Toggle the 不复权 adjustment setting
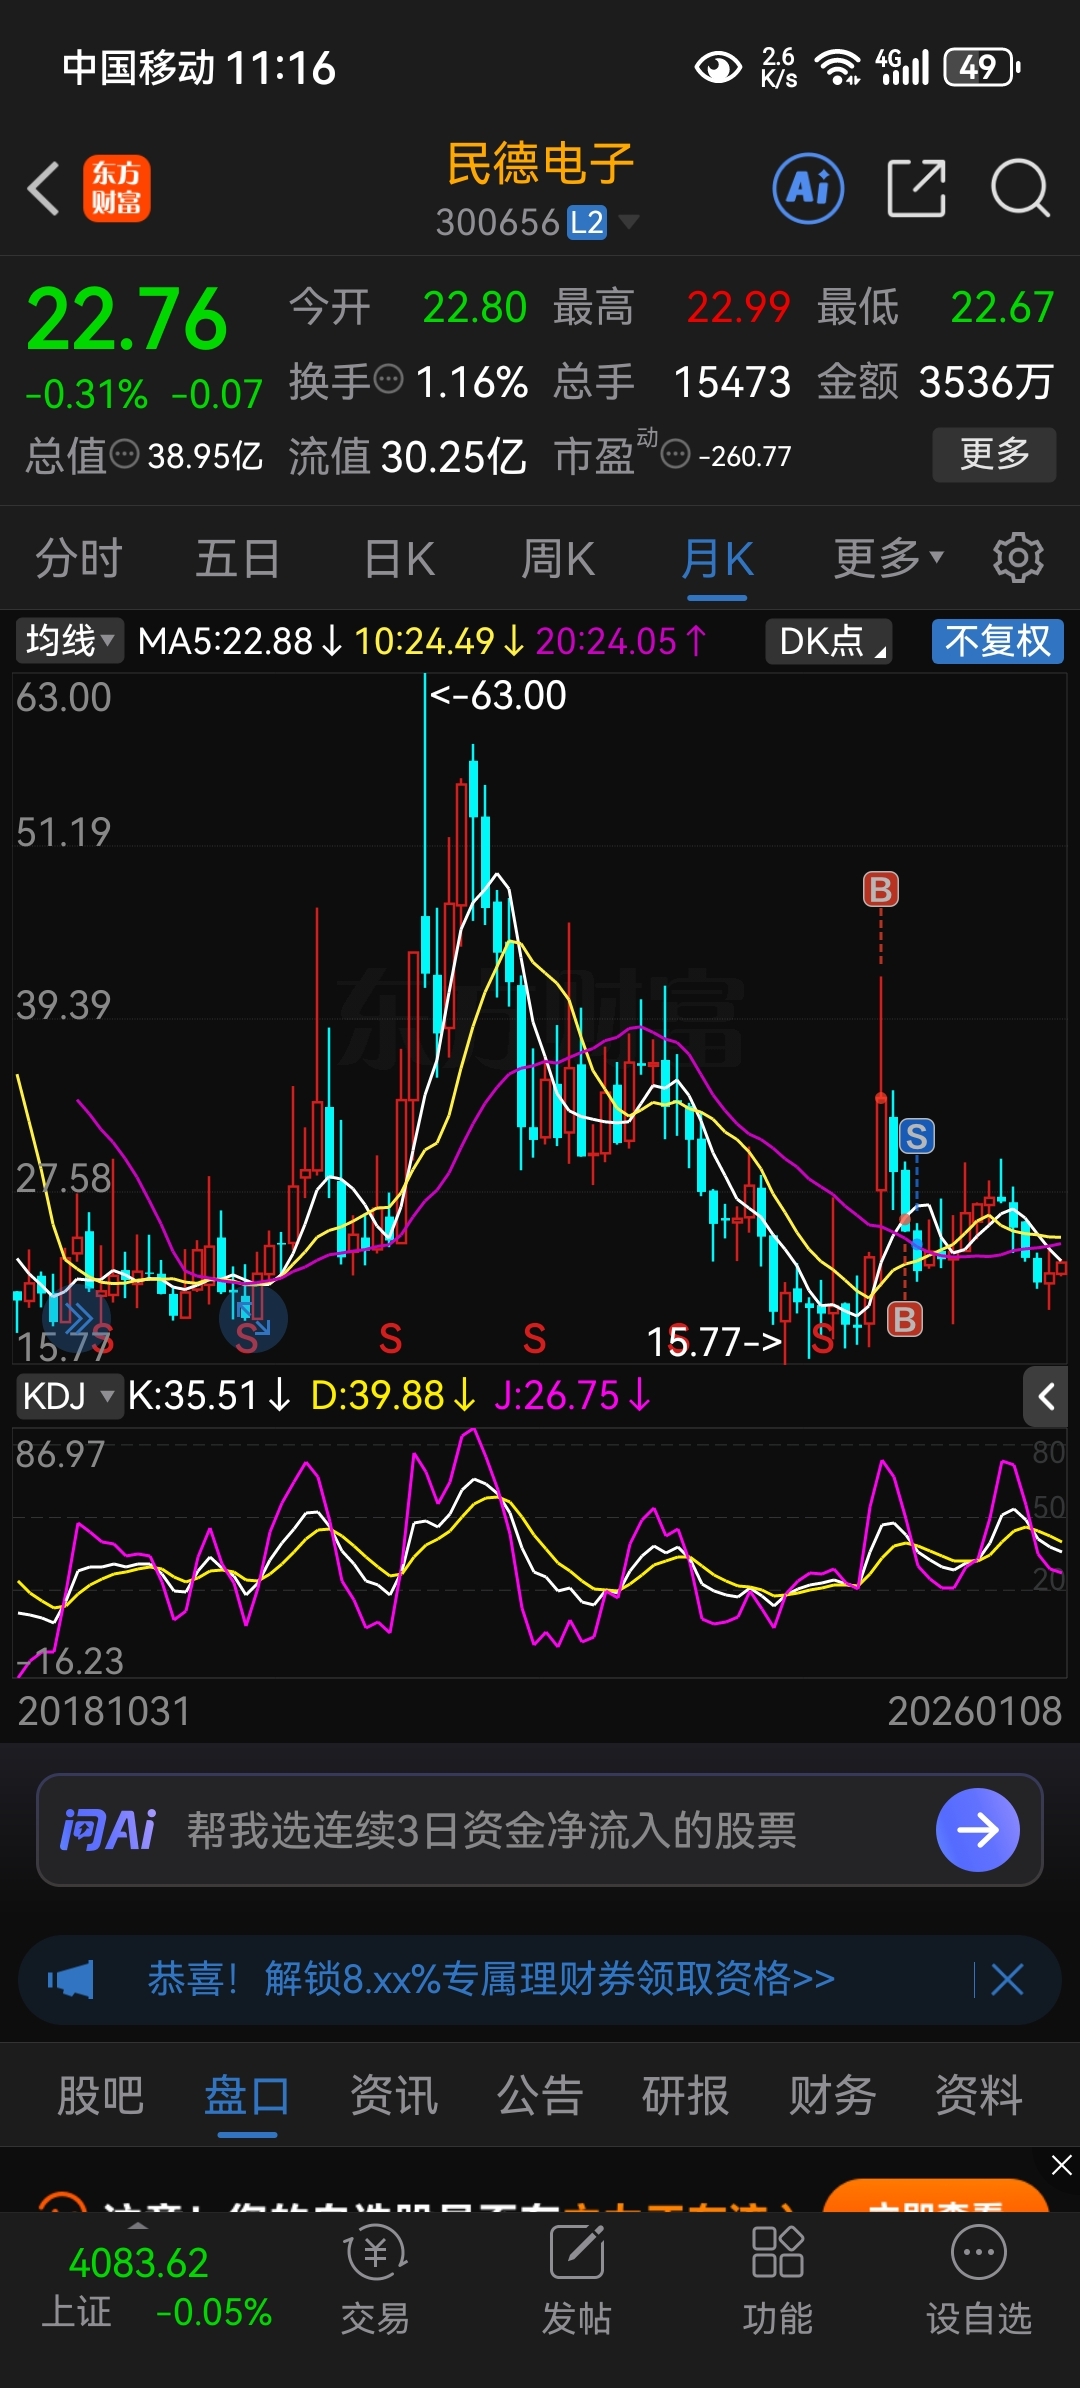1080x2388 pixels. coord(997,641)
